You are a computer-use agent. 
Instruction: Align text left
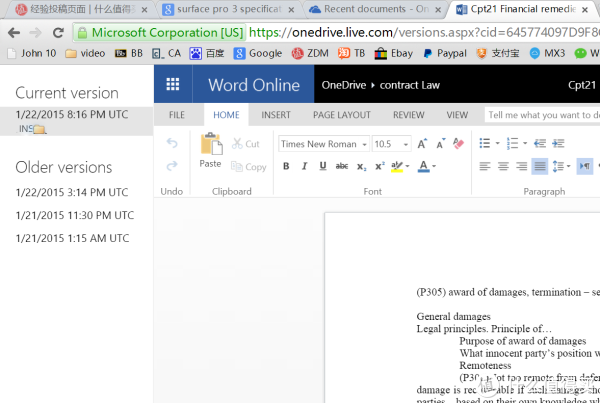pos(485,166)
